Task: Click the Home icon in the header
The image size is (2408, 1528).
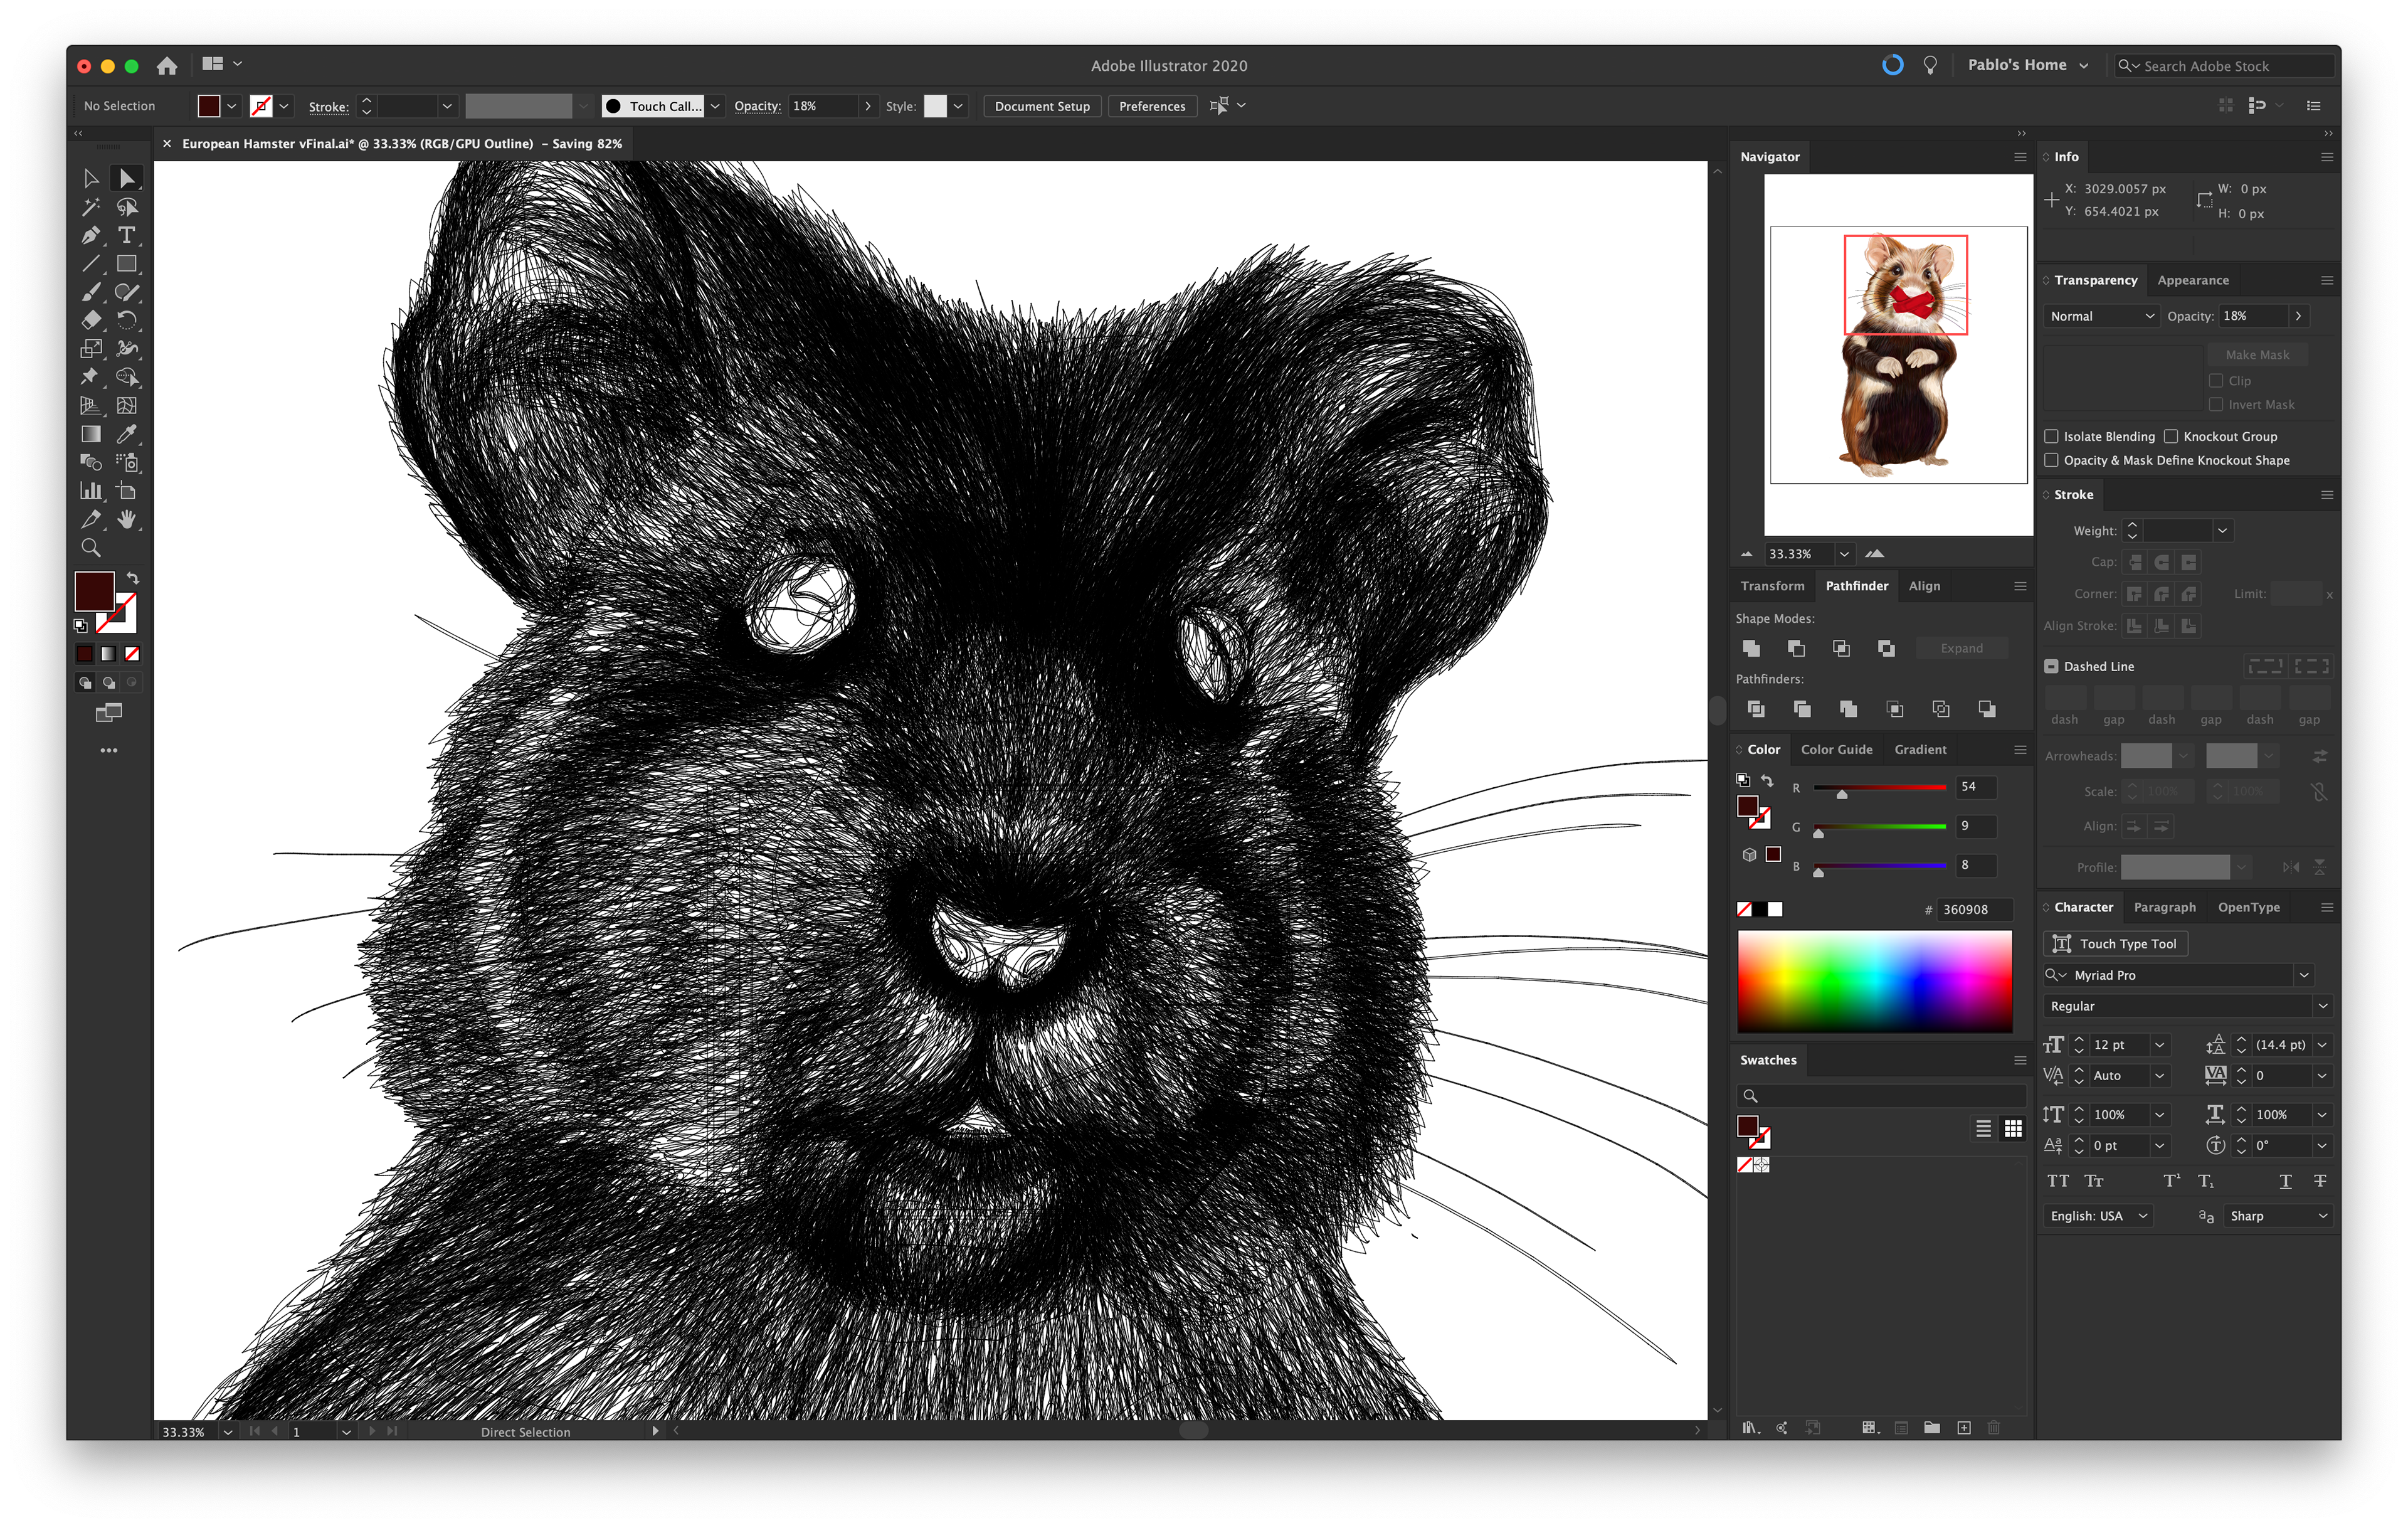Action: tap(167, 66)
